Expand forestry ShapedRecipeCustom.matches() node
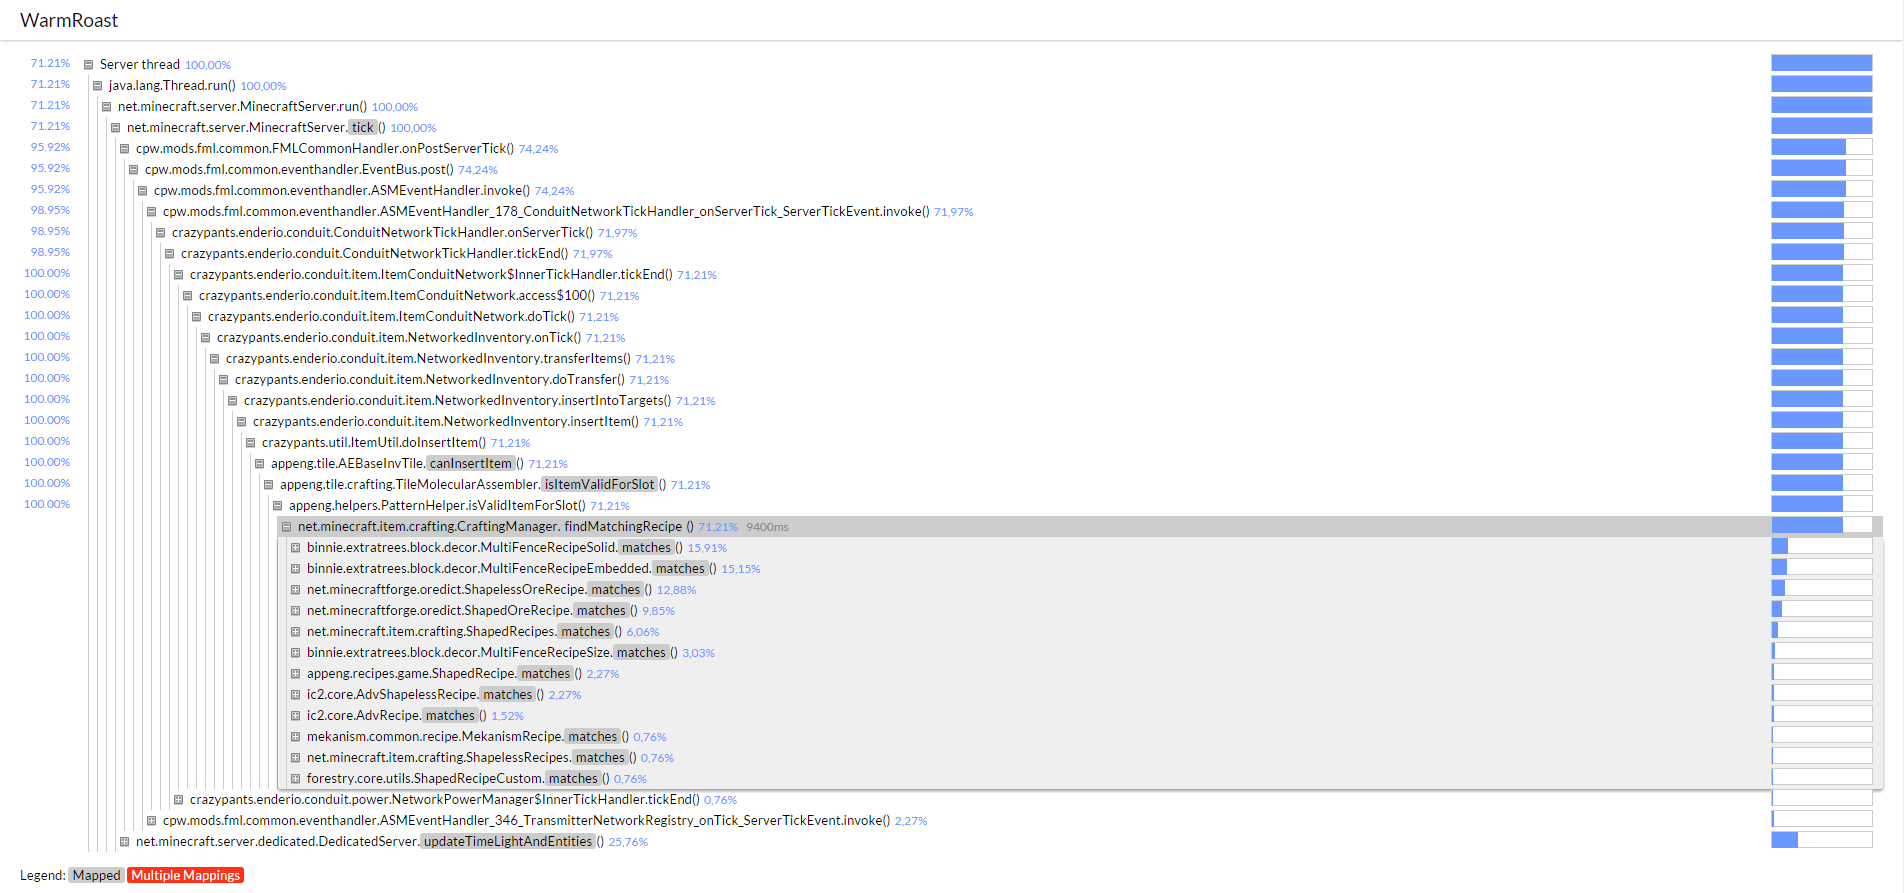 pos(295,779)
